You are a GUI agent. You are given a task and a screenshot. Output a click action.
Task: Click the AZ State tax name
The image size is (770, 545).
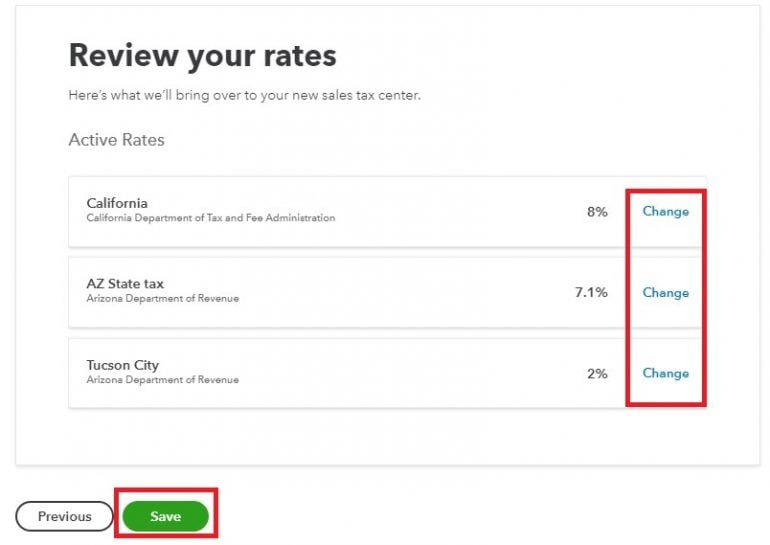point(127,284)
